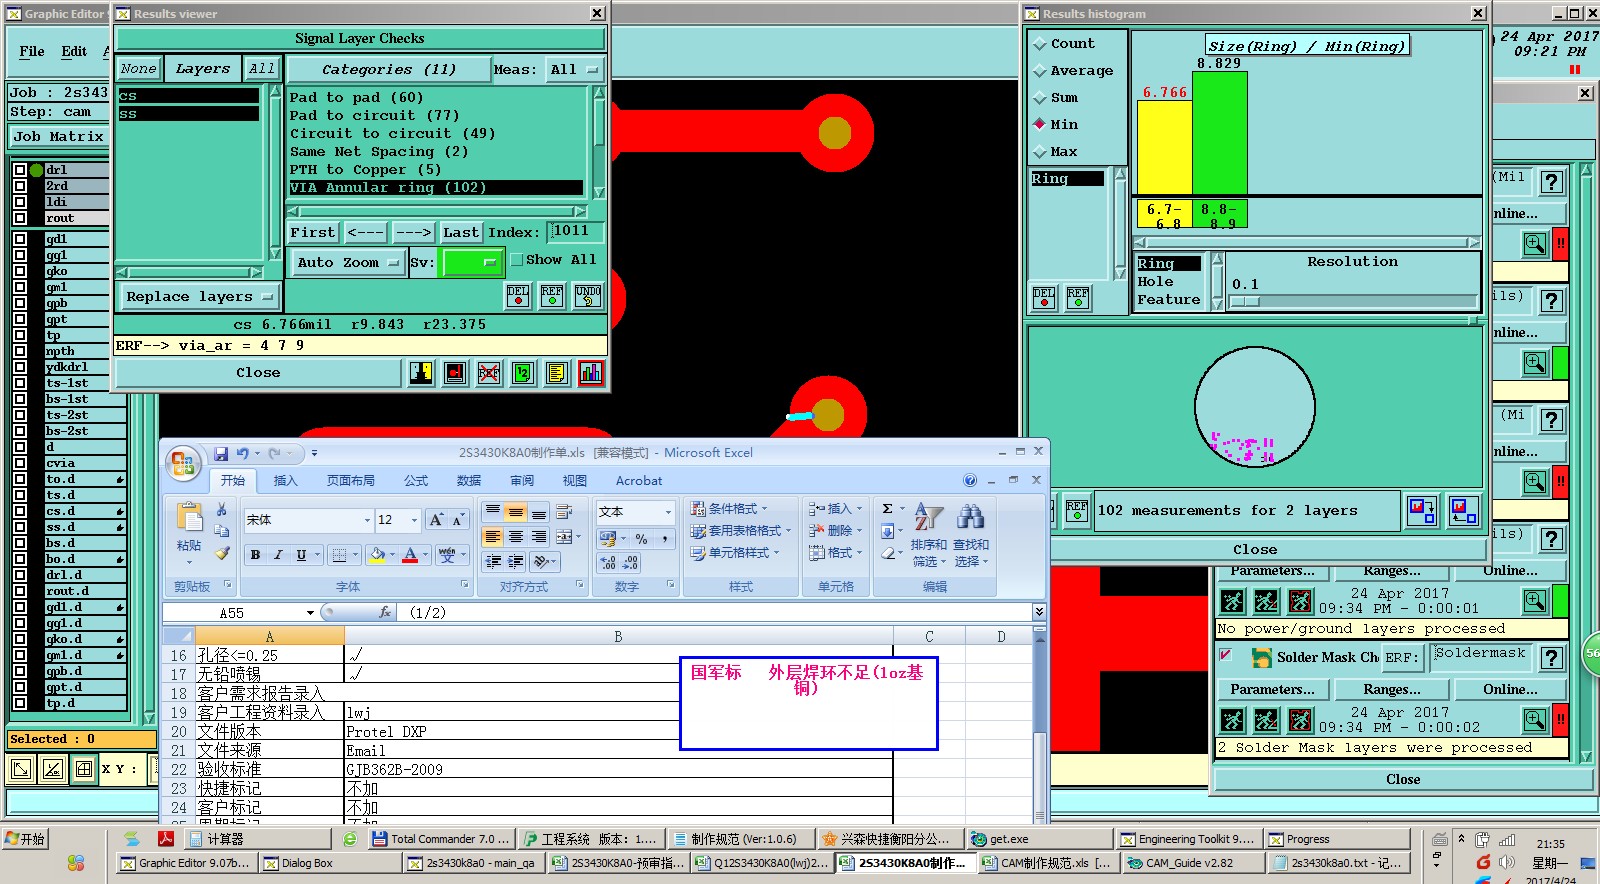
Task: Click the Job Matrix button
Action: [x=59, y=137]
